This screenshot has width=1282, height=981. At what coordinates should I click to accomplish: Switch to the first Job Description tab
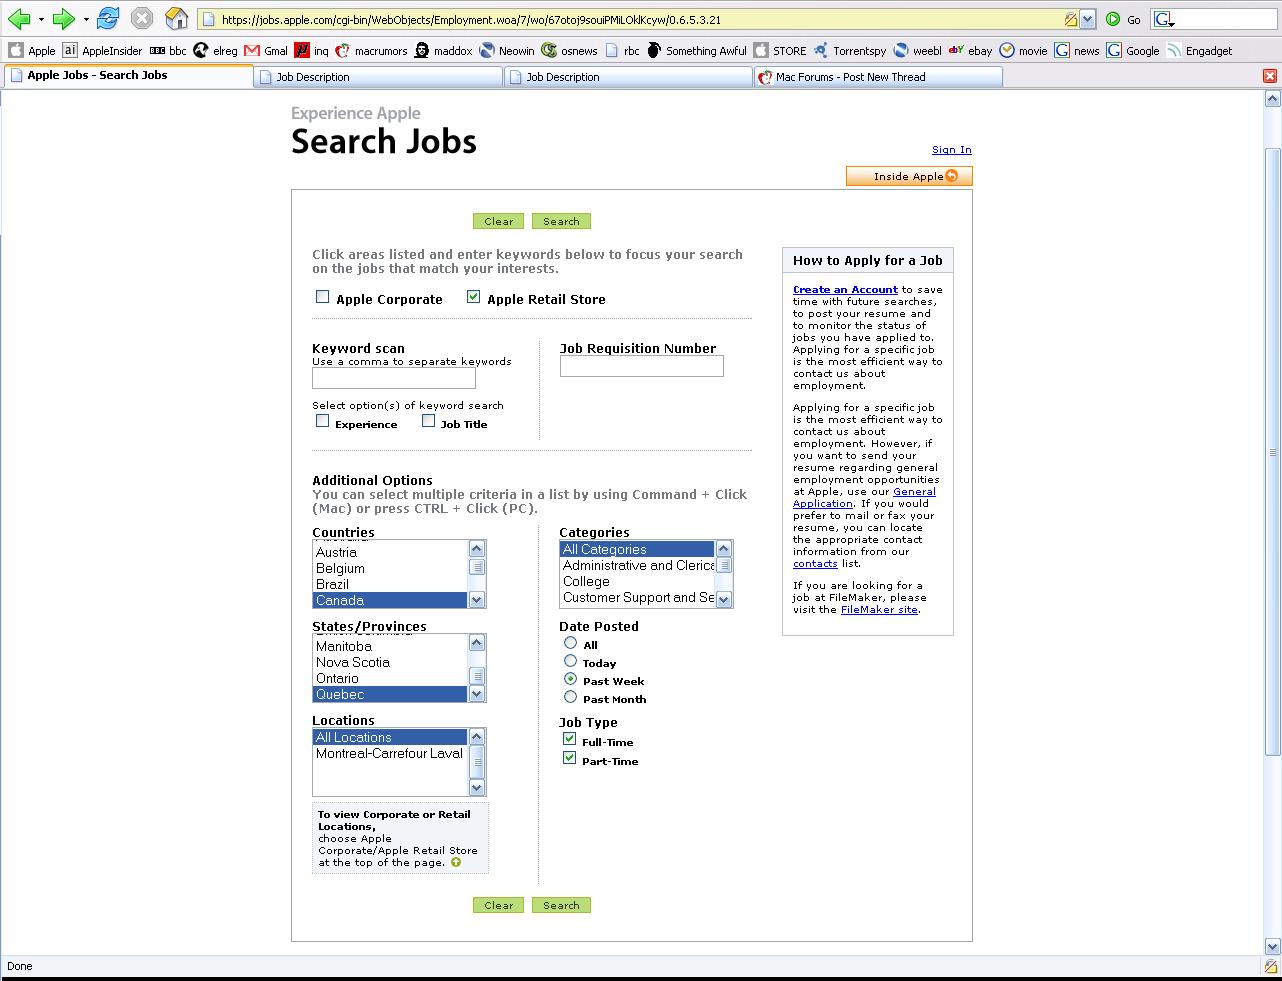pos(378,77)
